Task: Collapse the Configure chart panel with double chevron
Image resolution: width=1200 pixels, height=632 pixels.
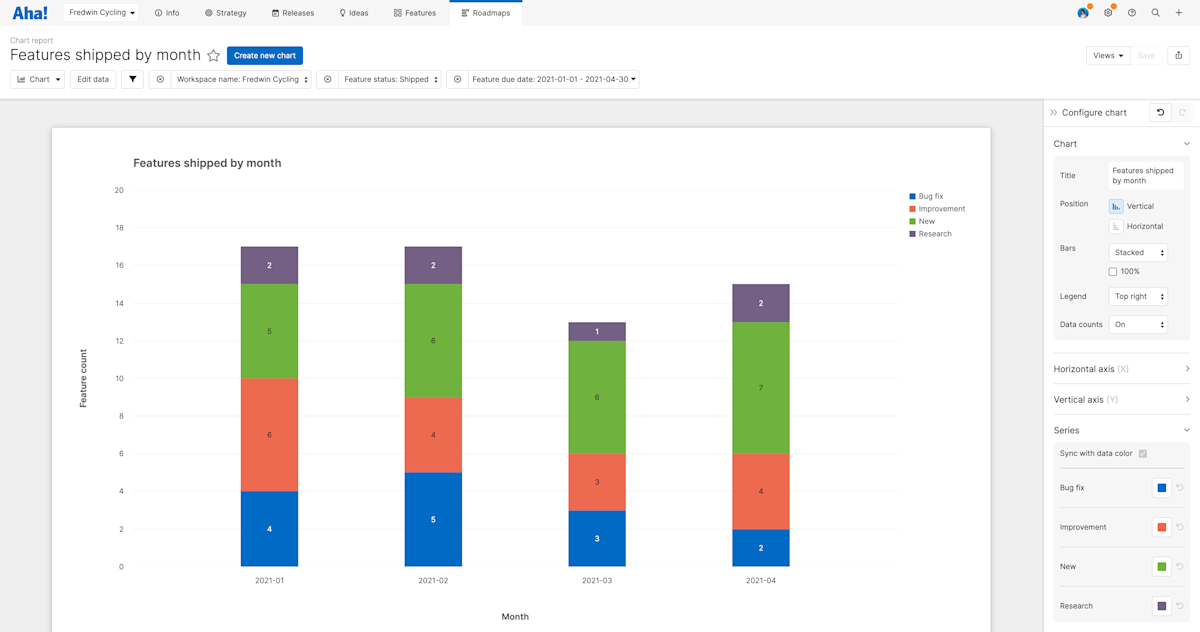Action: click(1053, 112)
